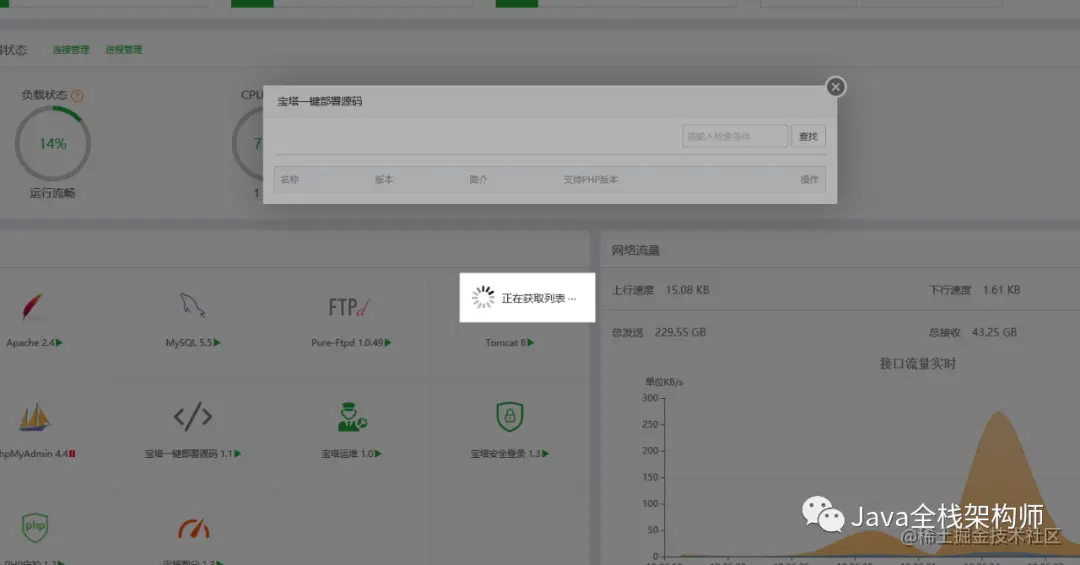
Task: Click the 接口流量实时 chart title
Action: click(x=918, y=363)
